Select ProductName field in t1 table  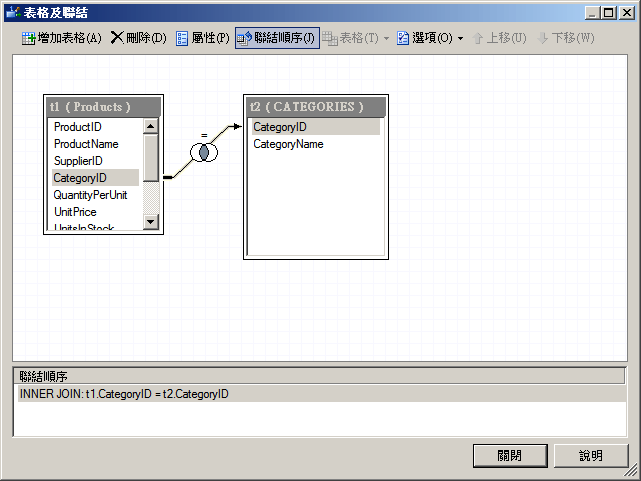(x=86, y=144)
